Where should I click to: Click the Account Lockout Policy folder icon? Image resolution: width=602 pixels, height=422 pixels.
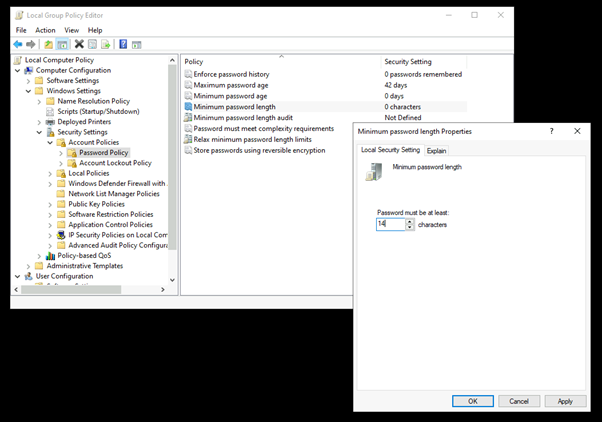point(72,163)
